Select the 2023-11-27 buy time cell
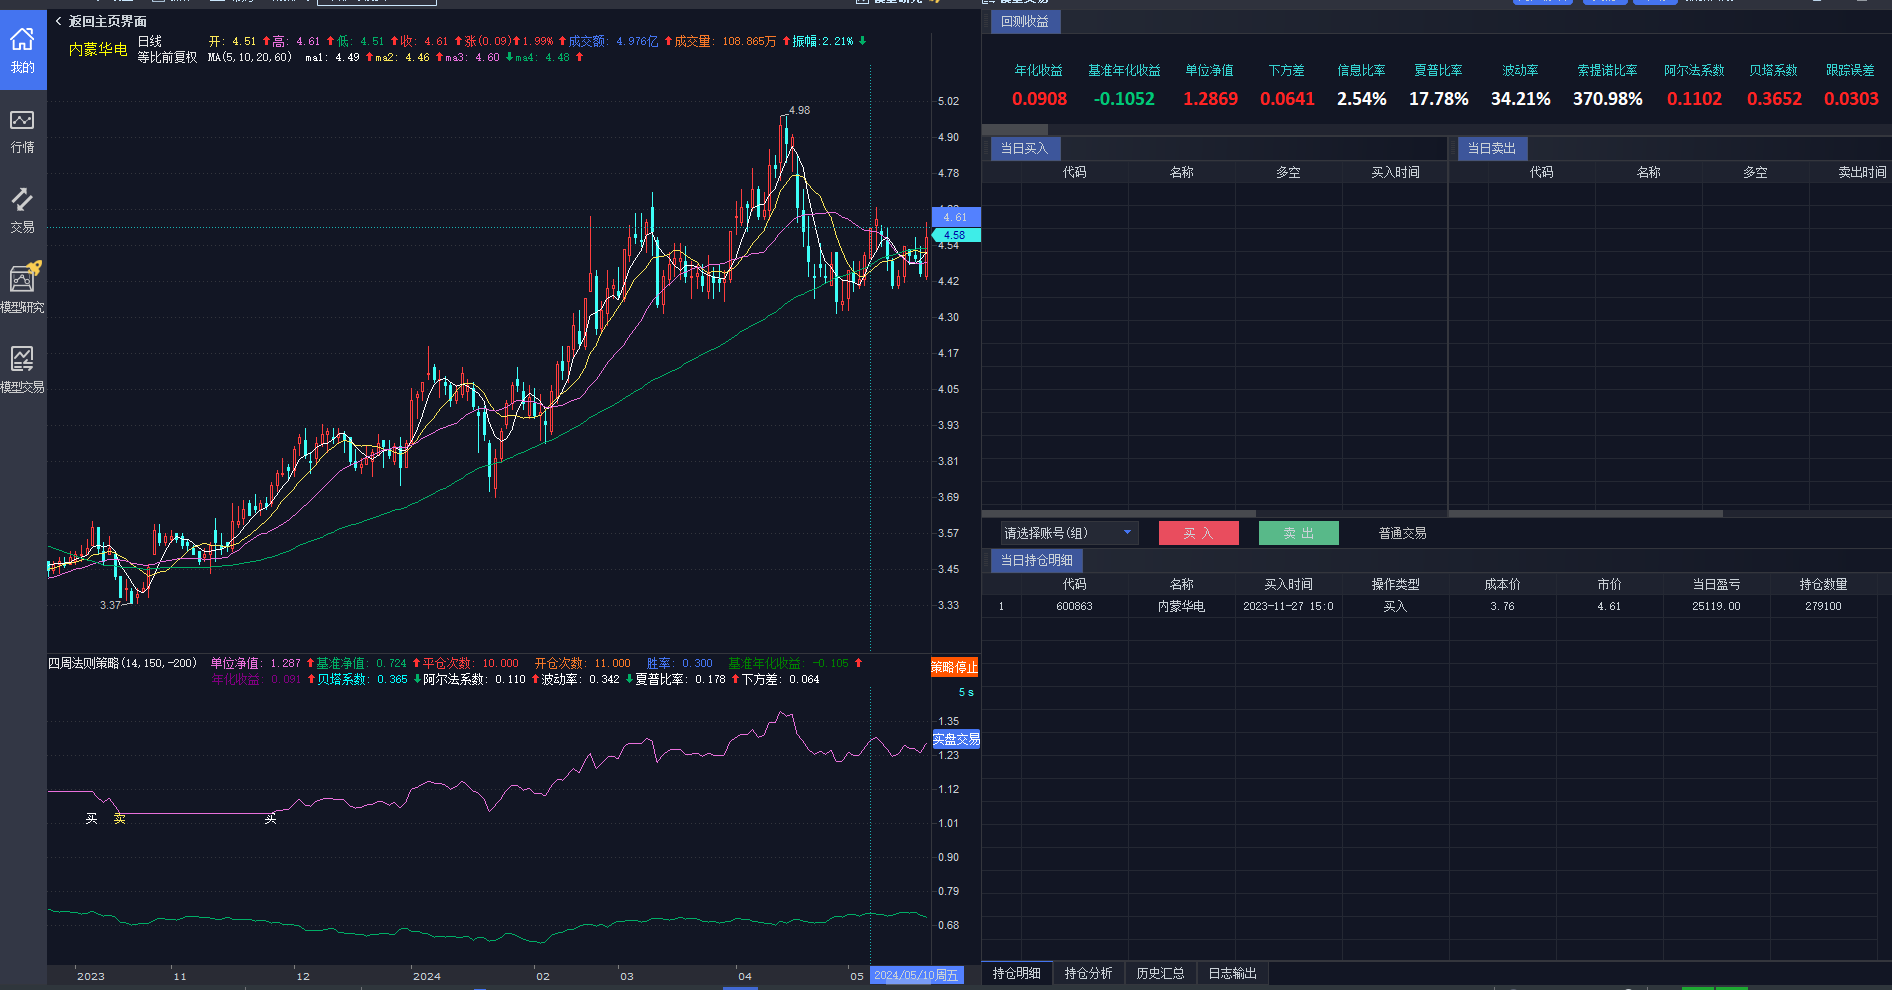1892x990 pixels. (x=1288, y=606)
